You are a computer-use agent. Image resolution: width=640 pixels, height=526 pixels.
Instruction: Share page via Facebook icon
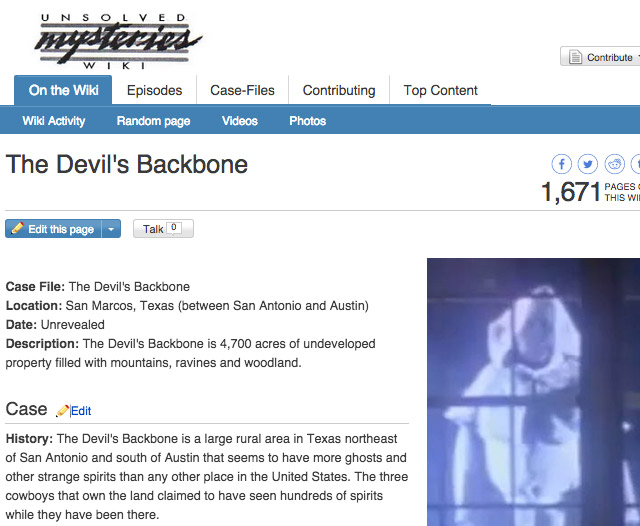[562, 164]
